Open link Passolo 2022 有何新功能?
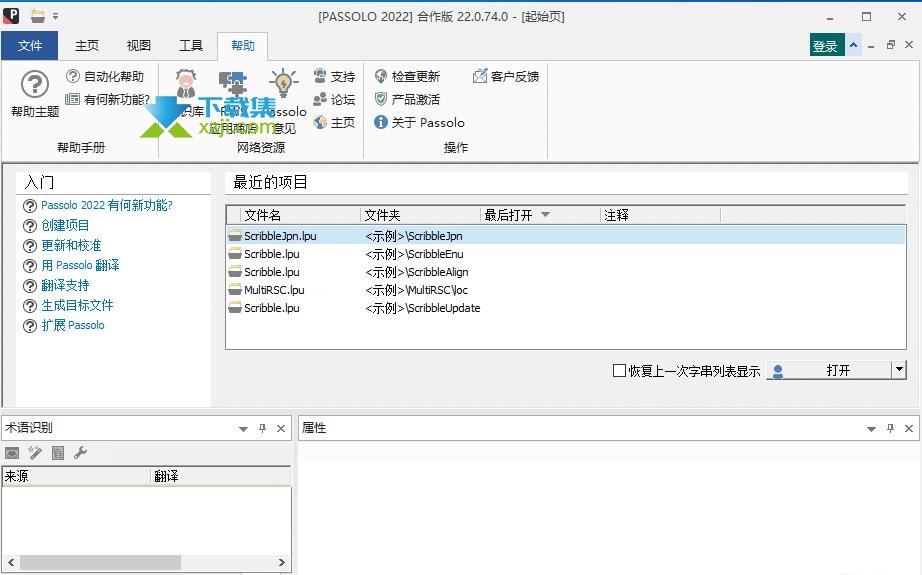 (106, 205)
